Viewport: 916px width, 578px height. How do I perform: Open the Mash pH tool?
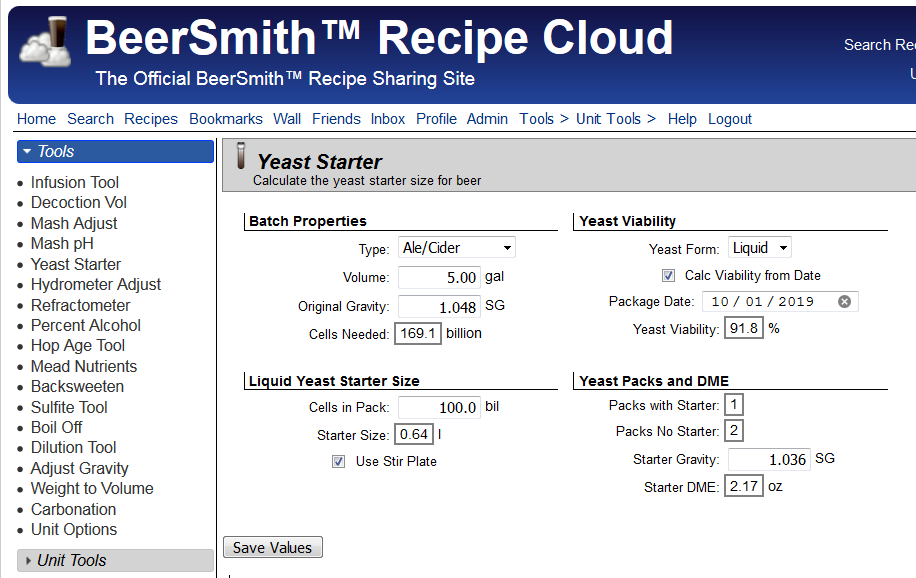pos(62,243)
